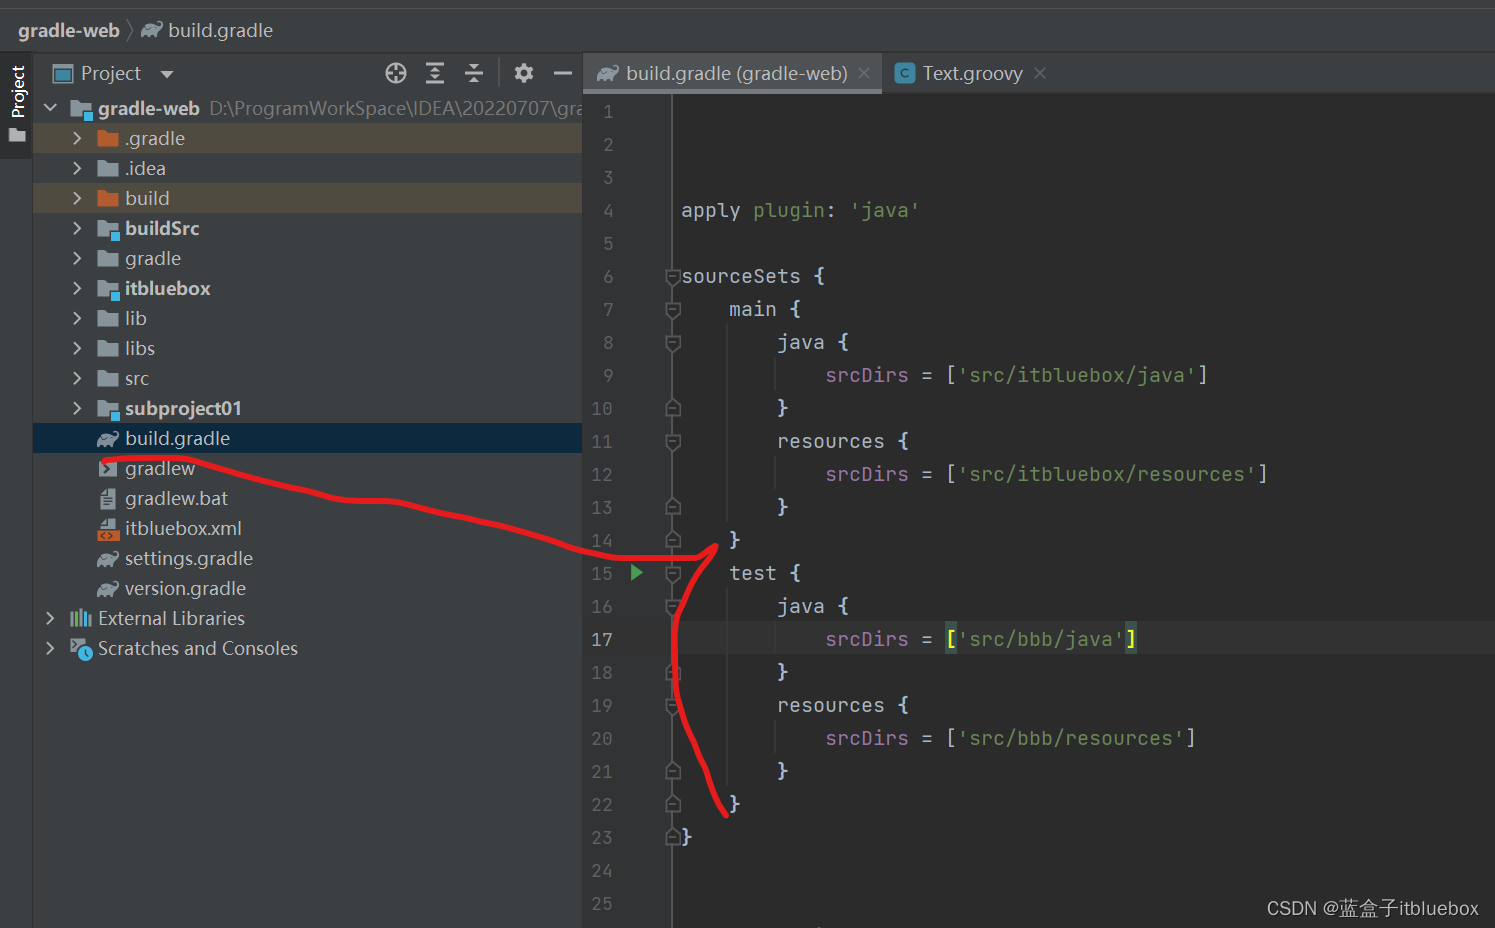This screenshot has height=928, width=1495.
Task: Click the green run gutter icon at test
Action: (x=636, y=573)
